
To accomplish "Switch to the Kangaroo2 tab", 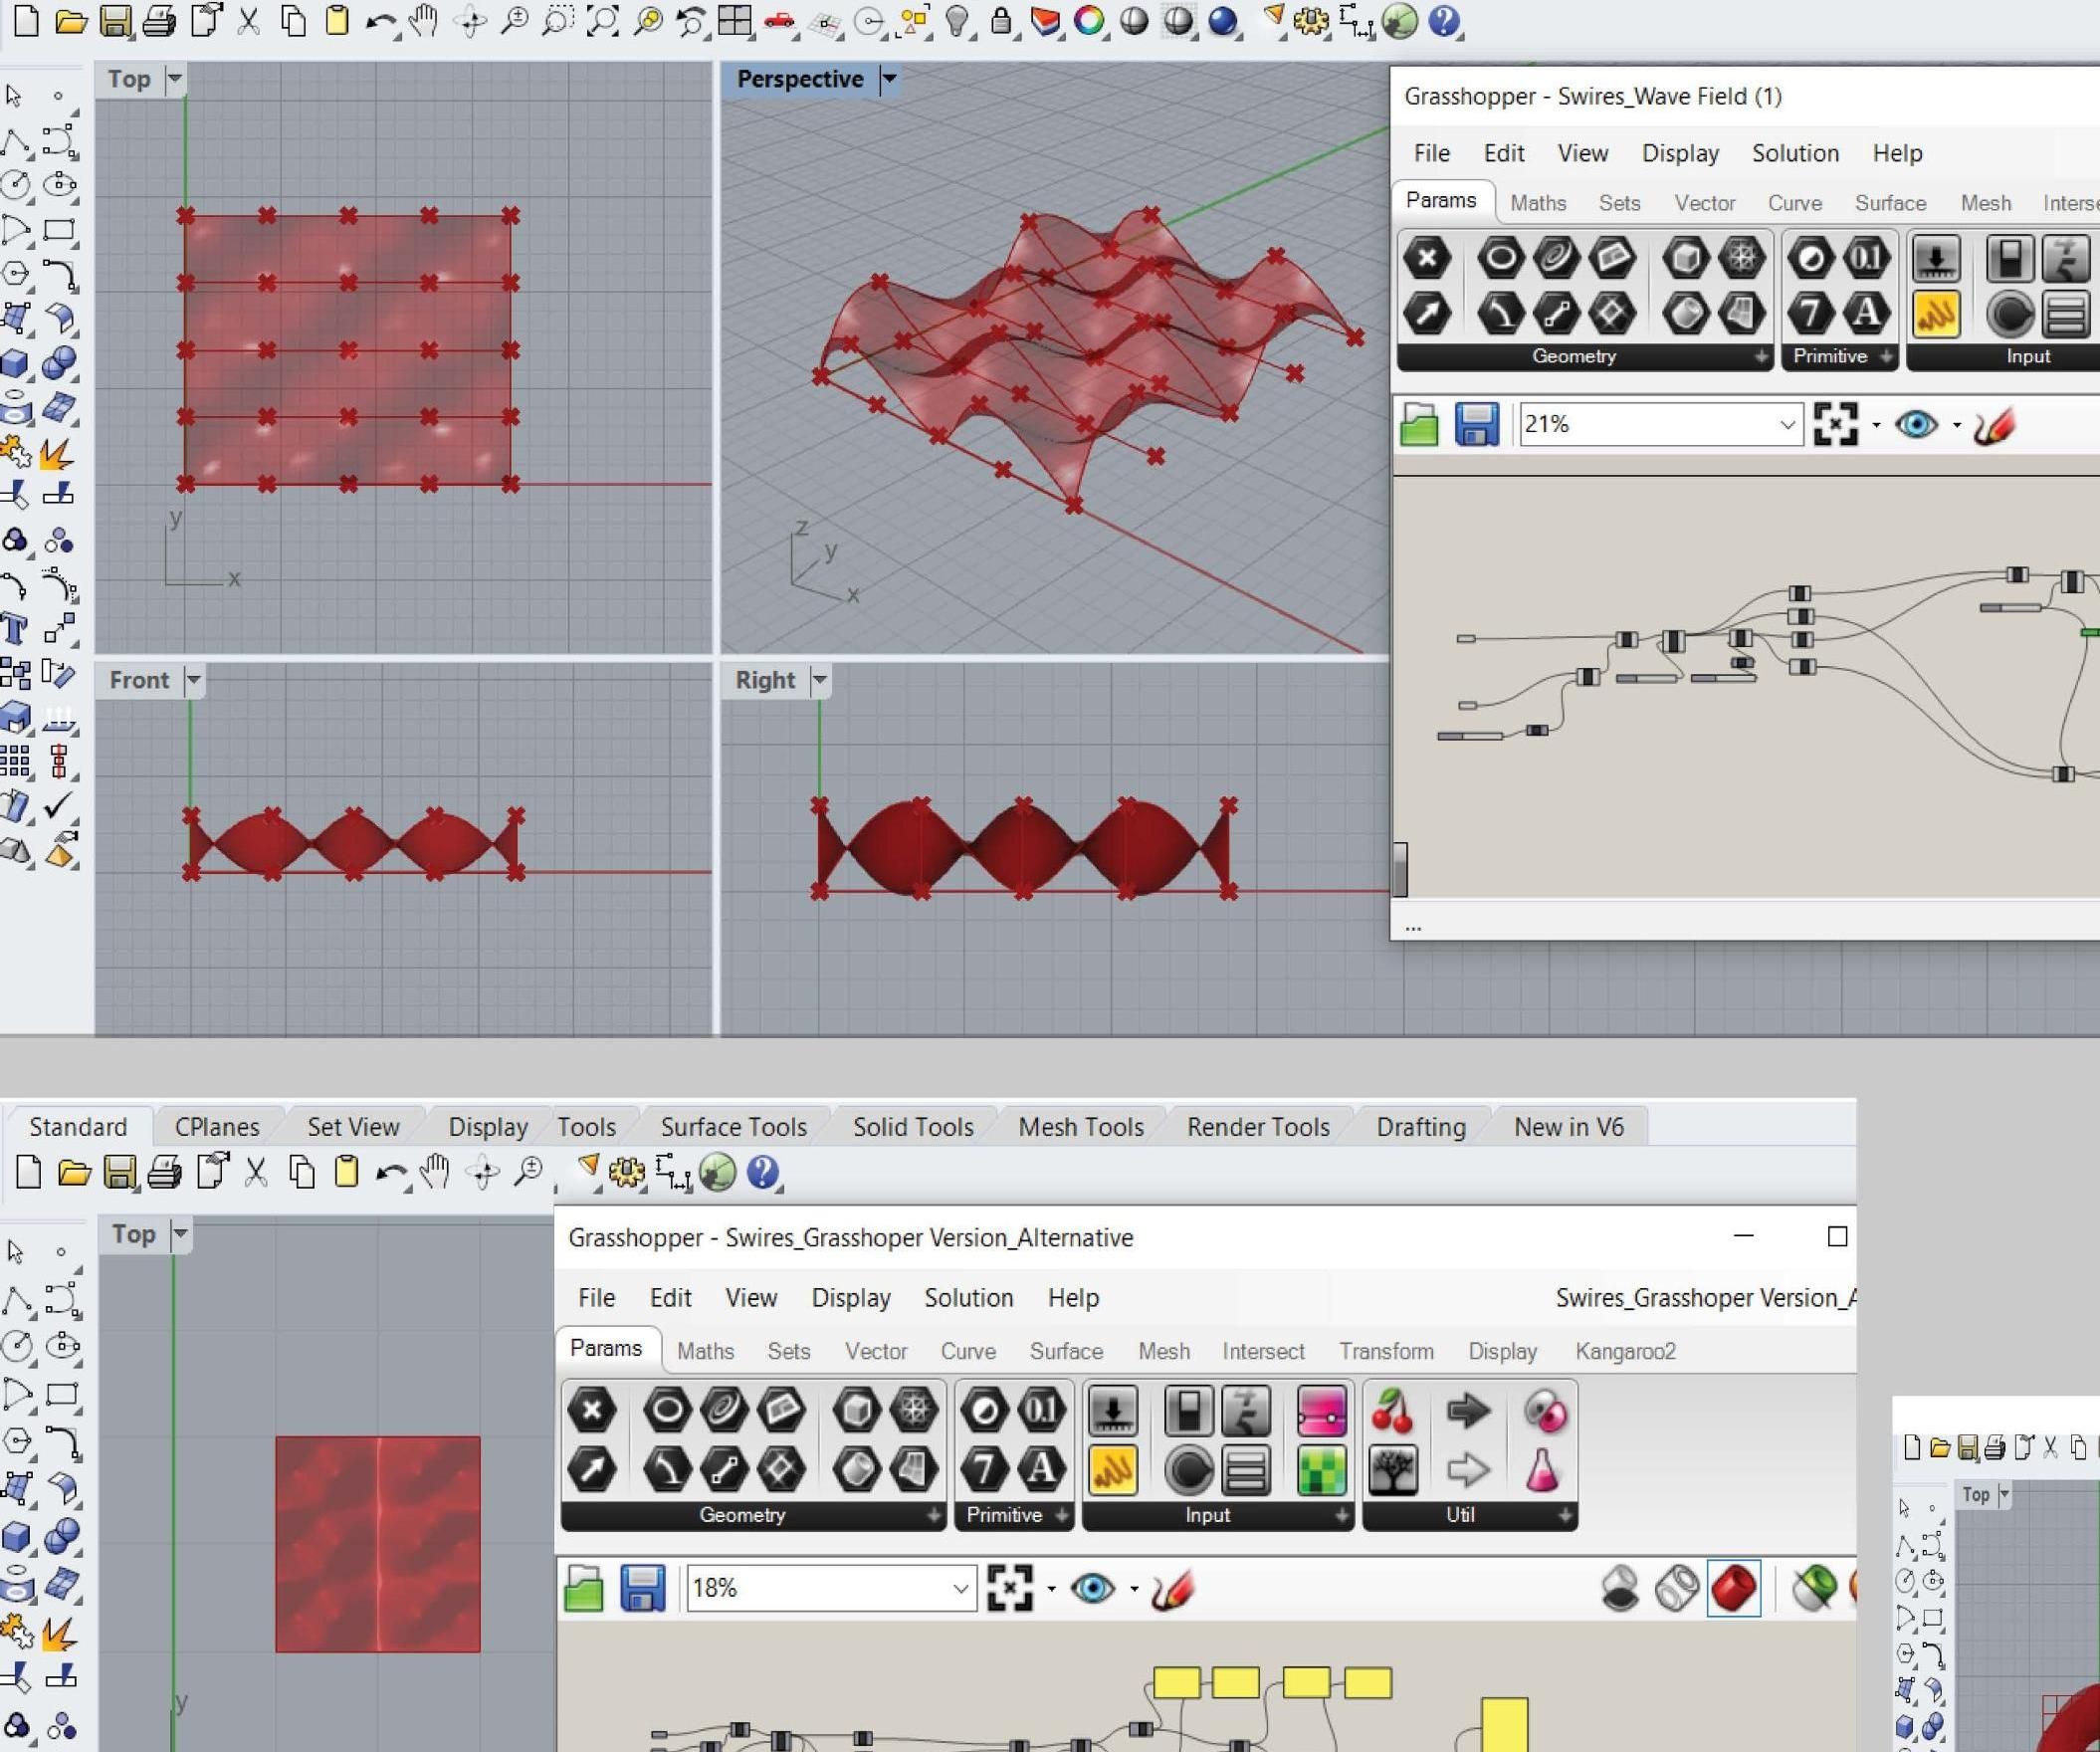I will [1625, 1351].
